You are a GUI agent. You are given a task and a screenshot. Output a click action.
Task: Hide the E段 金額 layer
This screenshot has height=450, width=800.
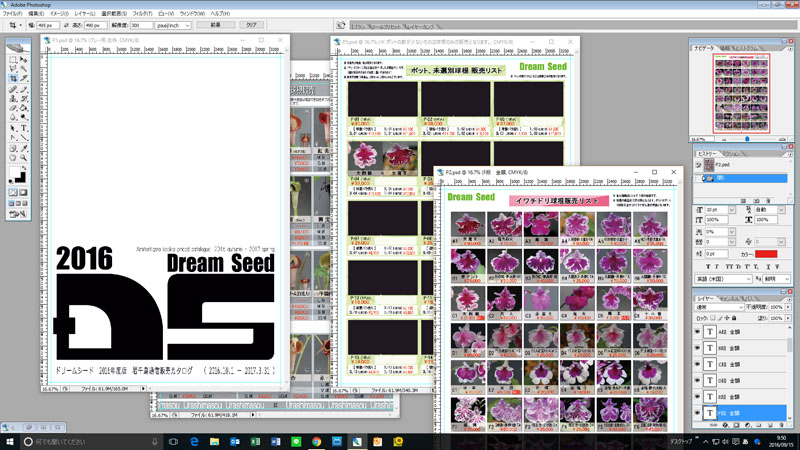pyautogui.click(x=697, y=397)
